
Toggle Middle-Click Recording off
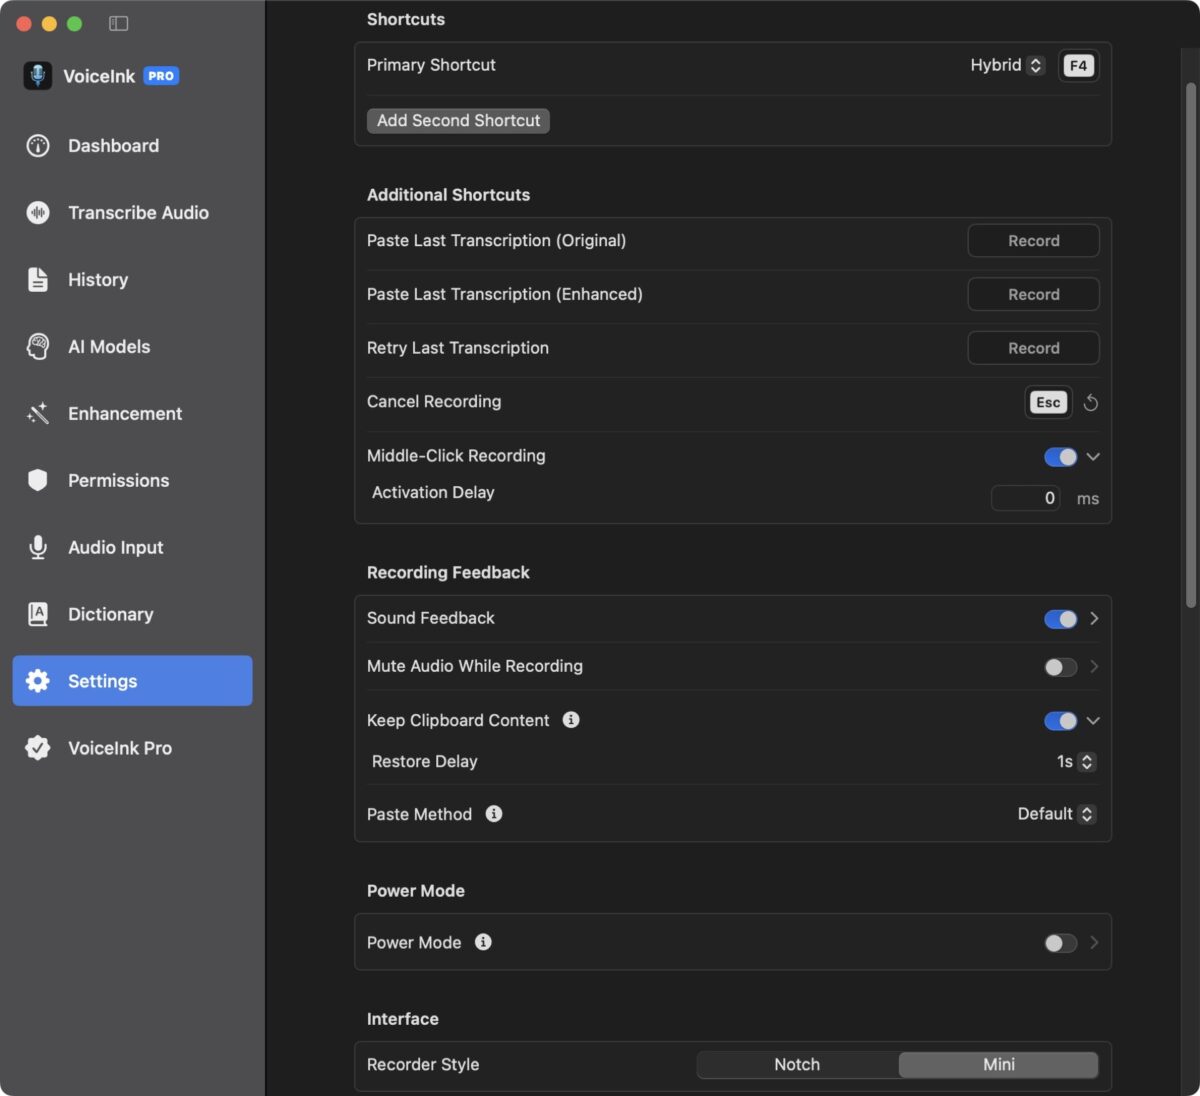(x=1060, y=457)
